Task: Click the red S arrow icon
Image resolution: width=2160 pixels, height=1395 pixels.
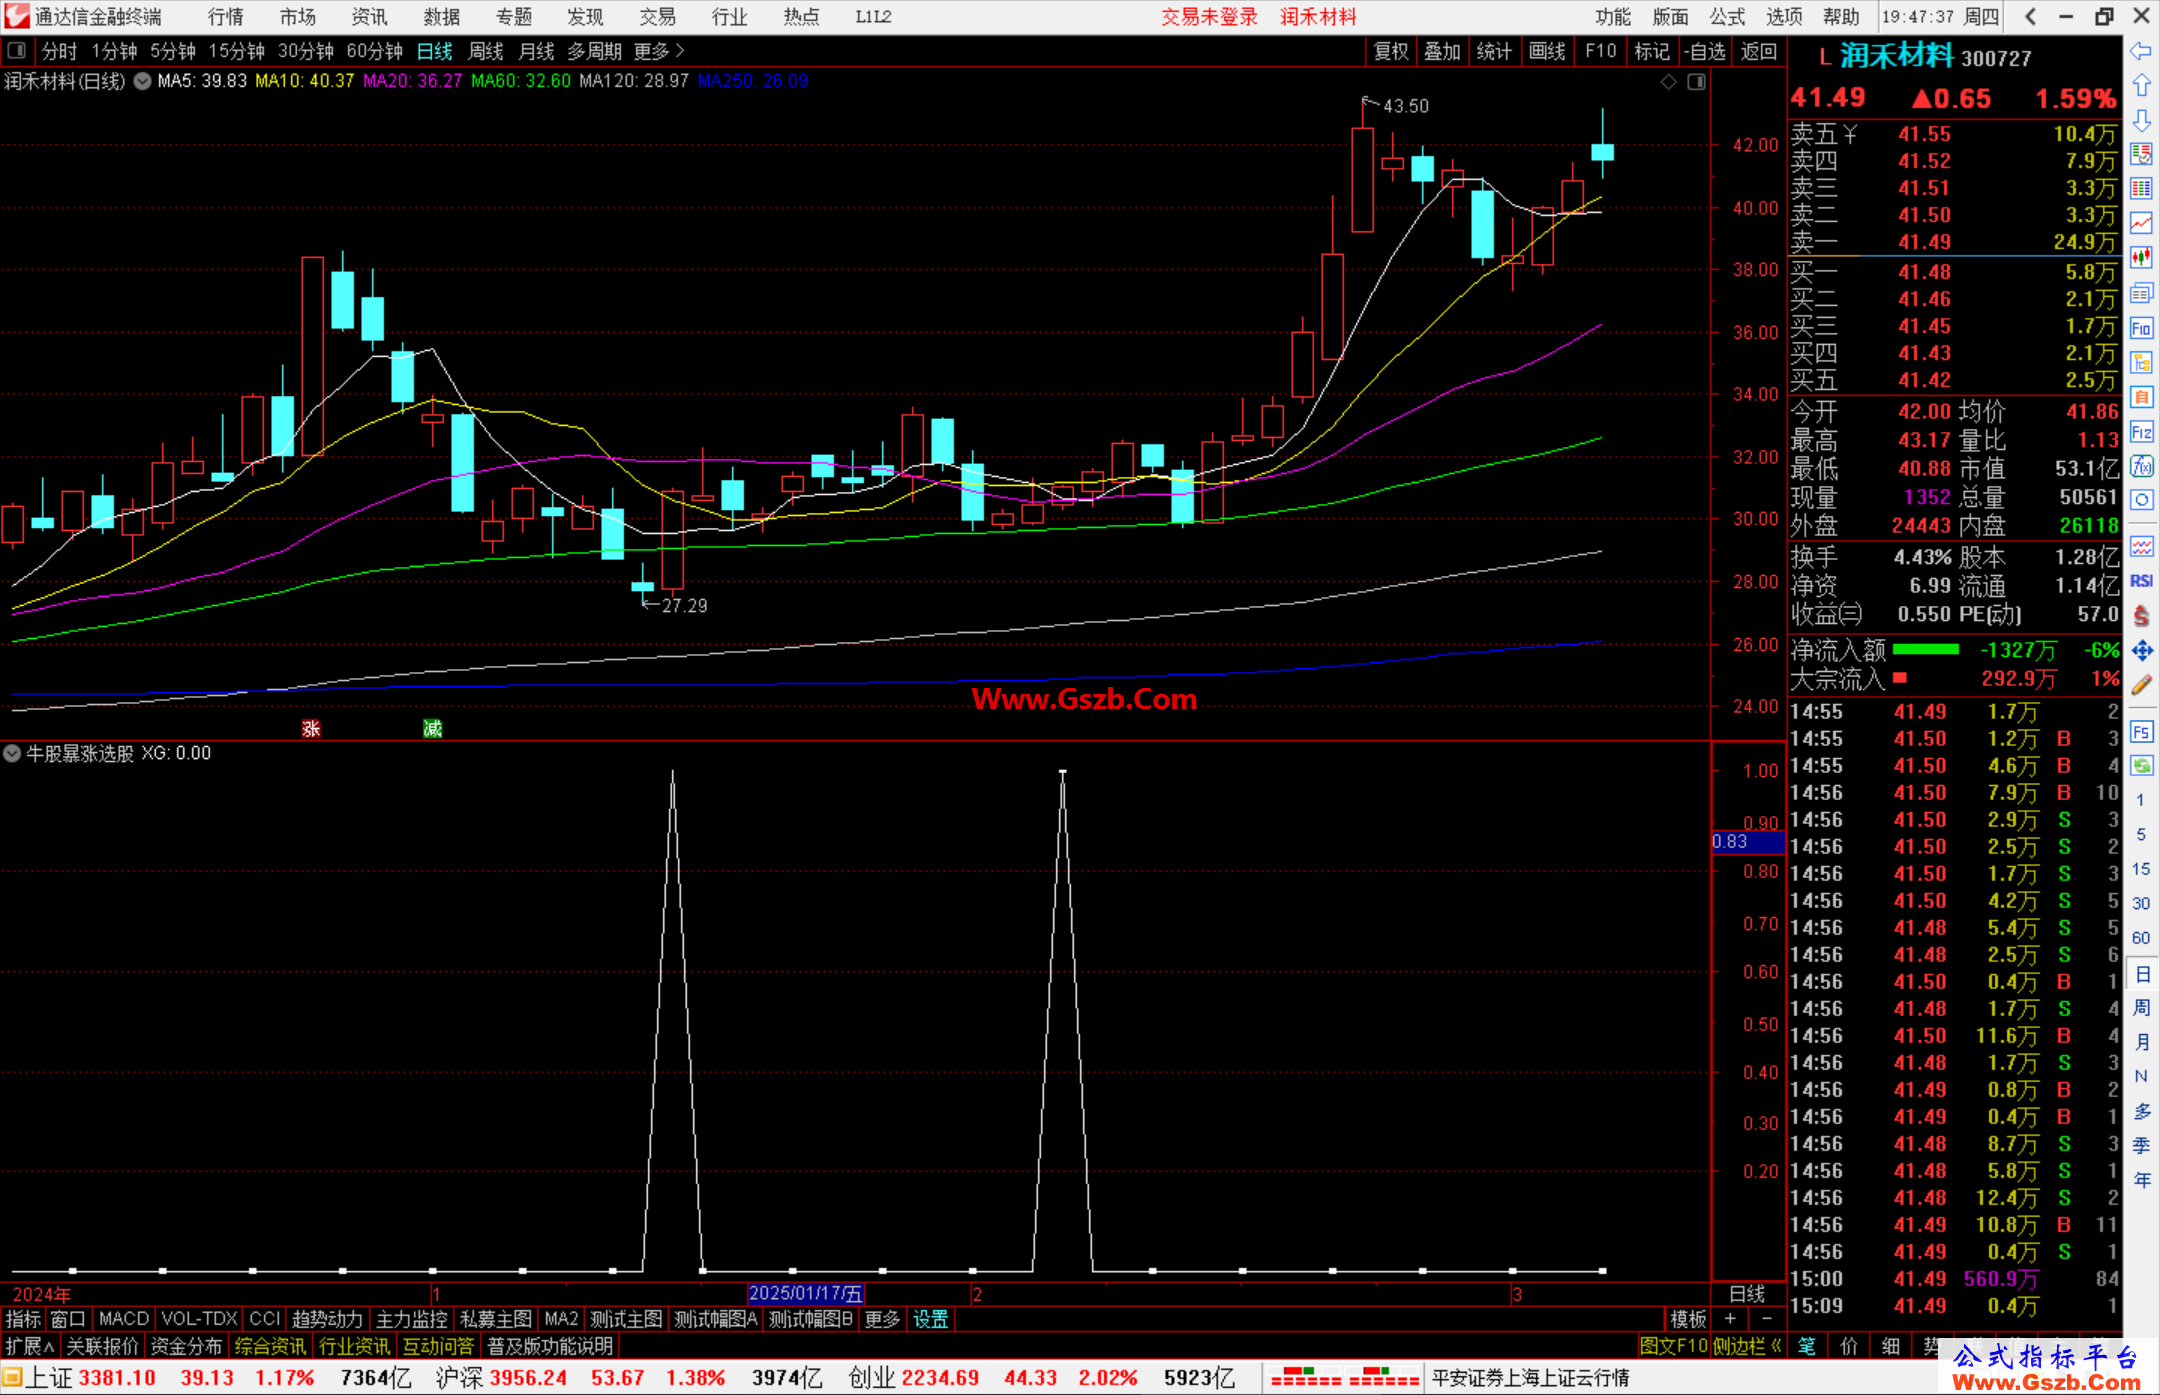Action: (2141, 616)
